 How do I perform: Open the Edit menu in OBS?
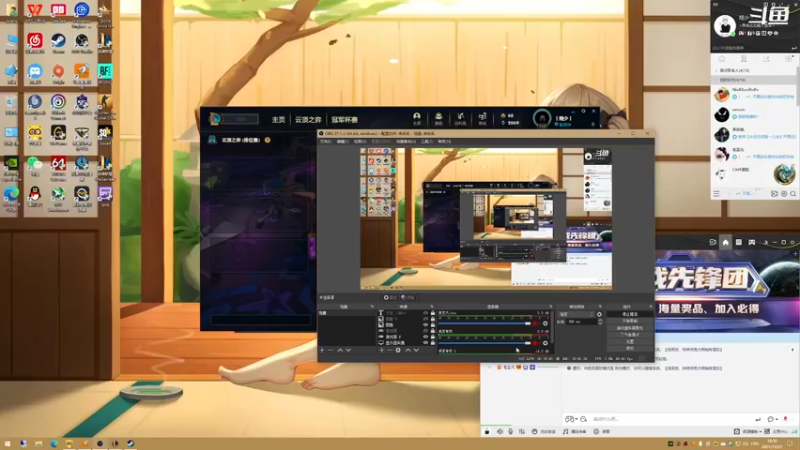tap(342, 141)
